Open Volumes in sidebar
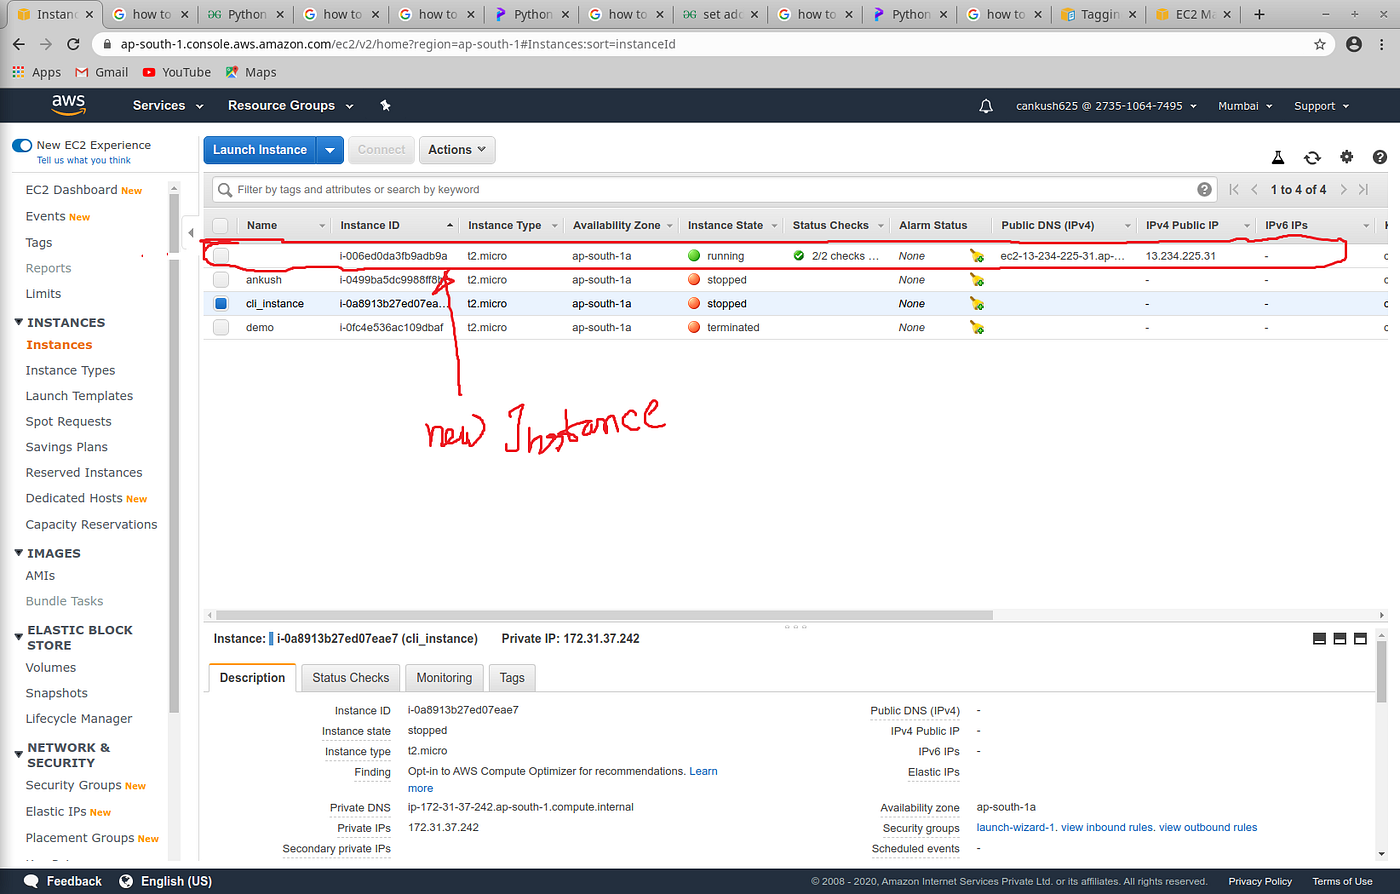 point(51,668)
